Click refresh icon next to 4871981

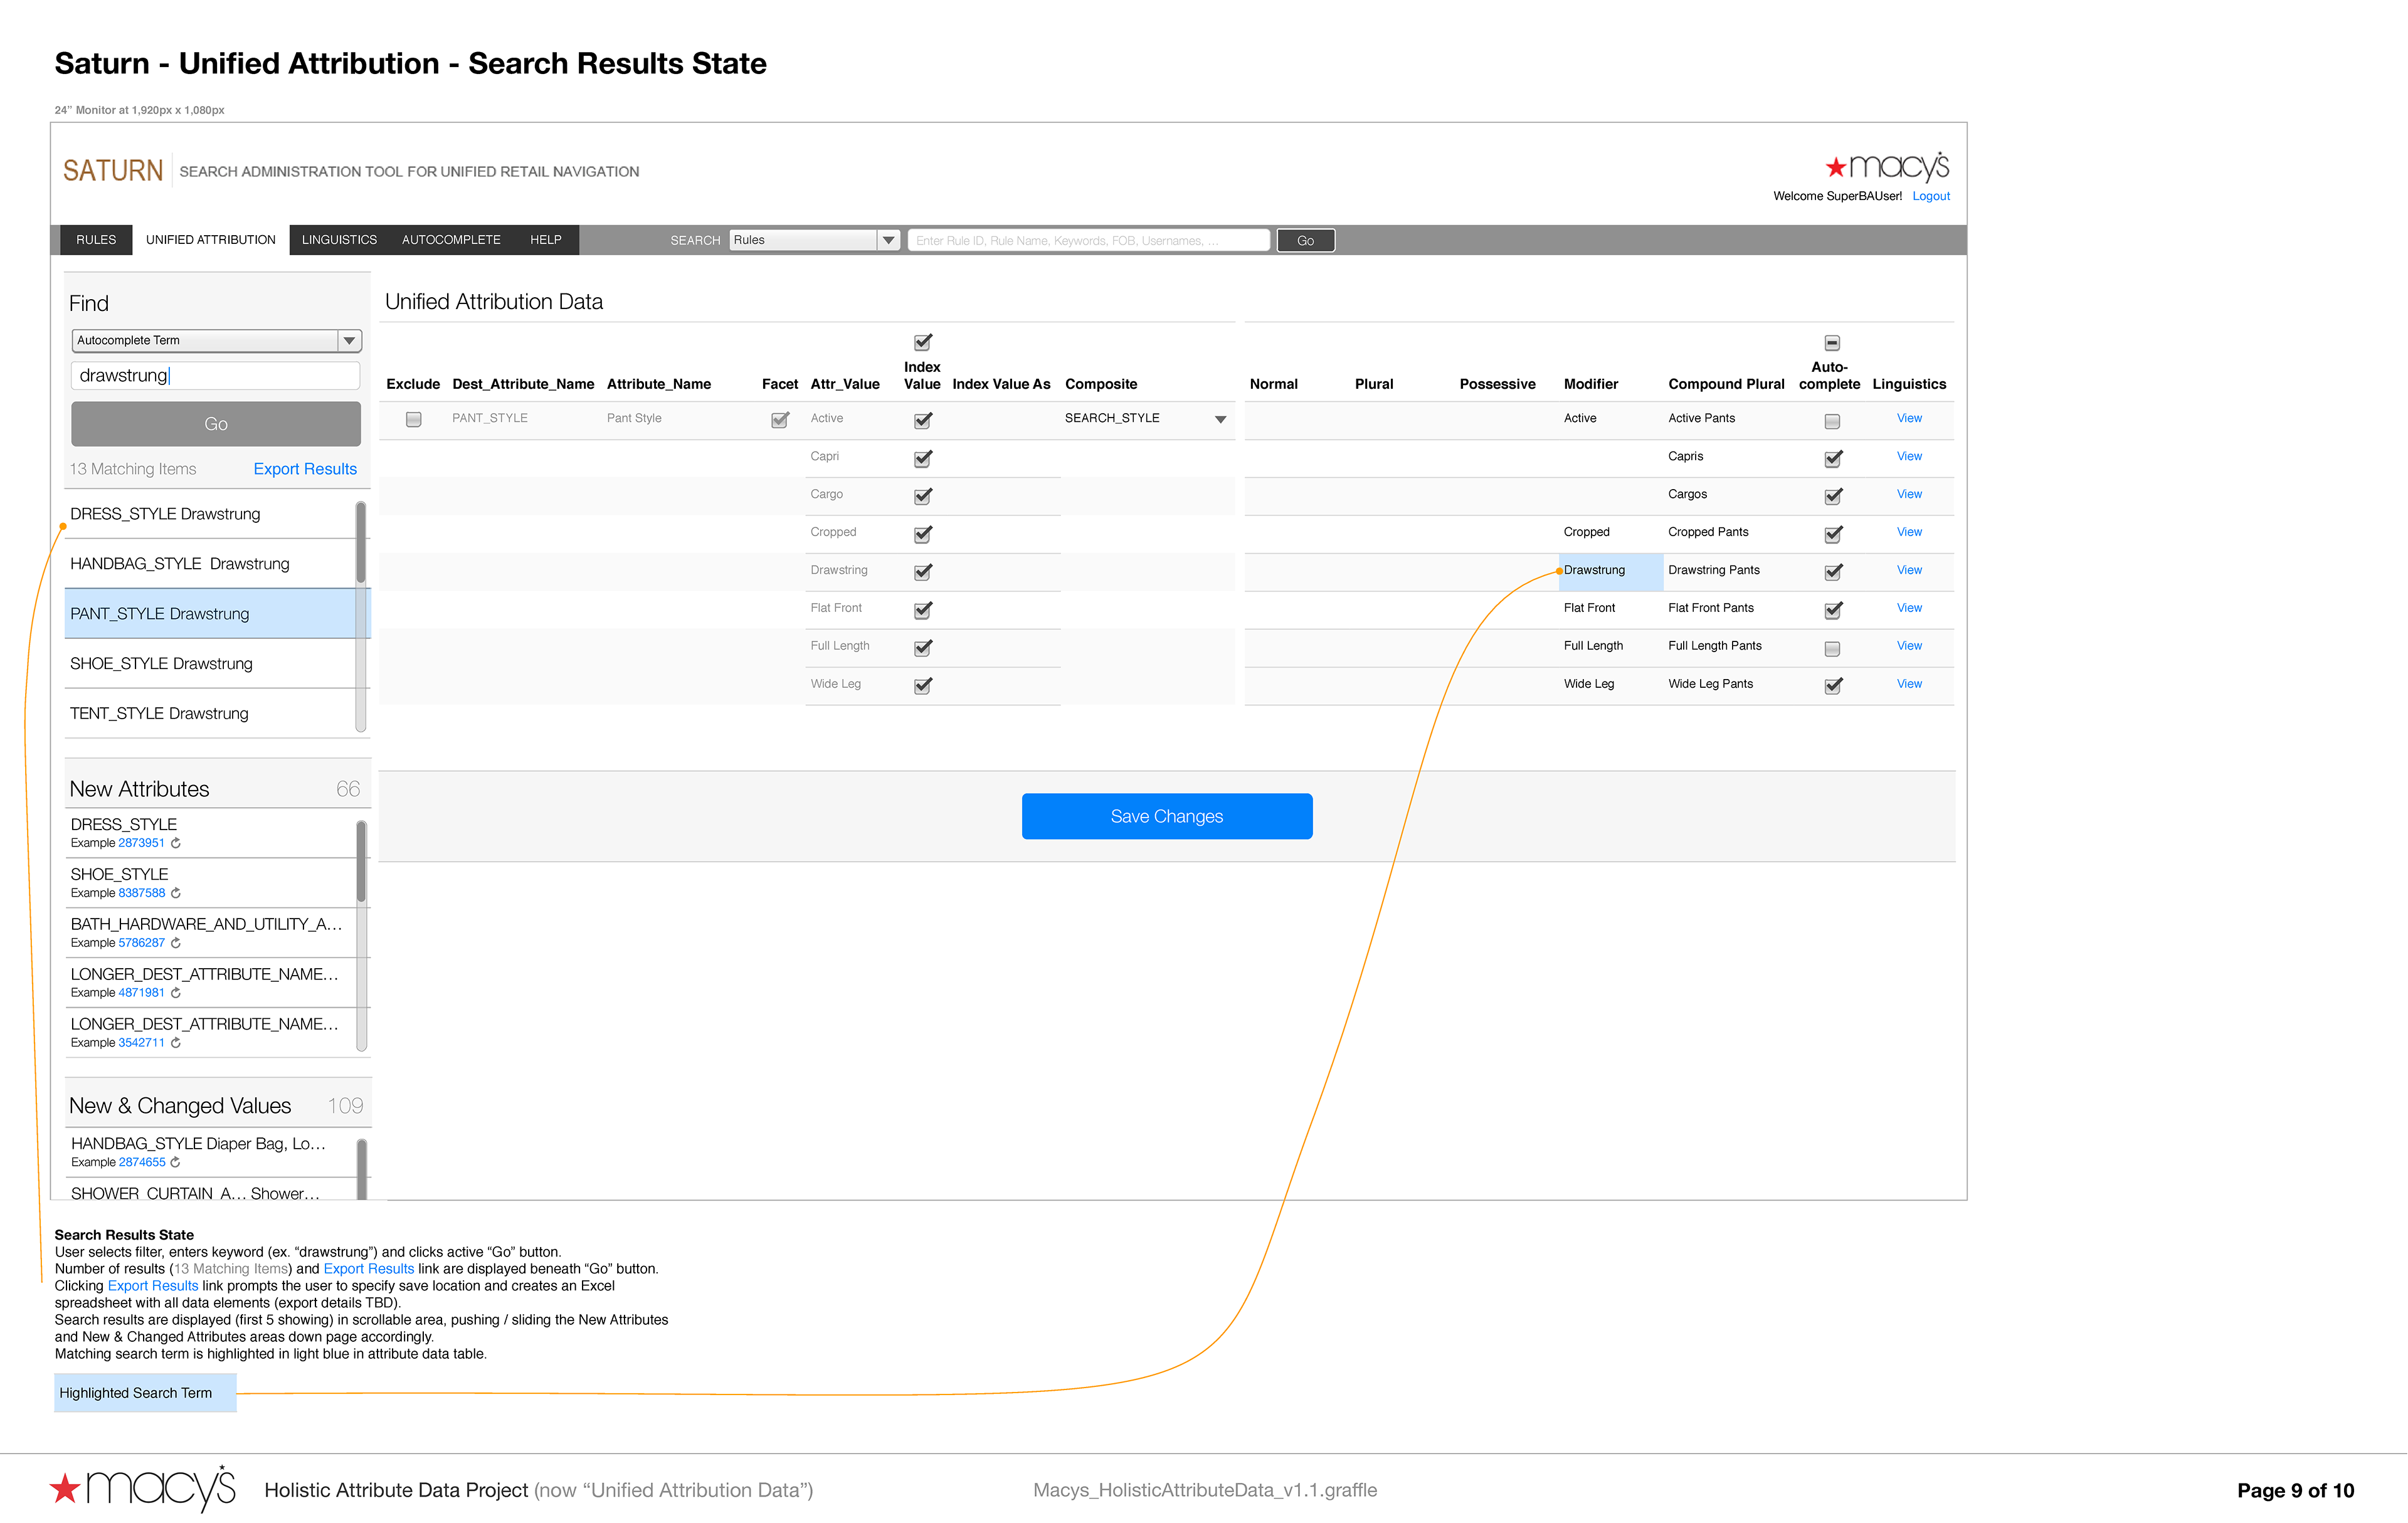point(176,993)
